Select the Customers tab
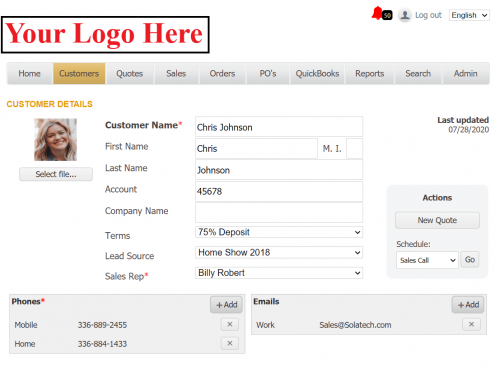 [79, 73]
